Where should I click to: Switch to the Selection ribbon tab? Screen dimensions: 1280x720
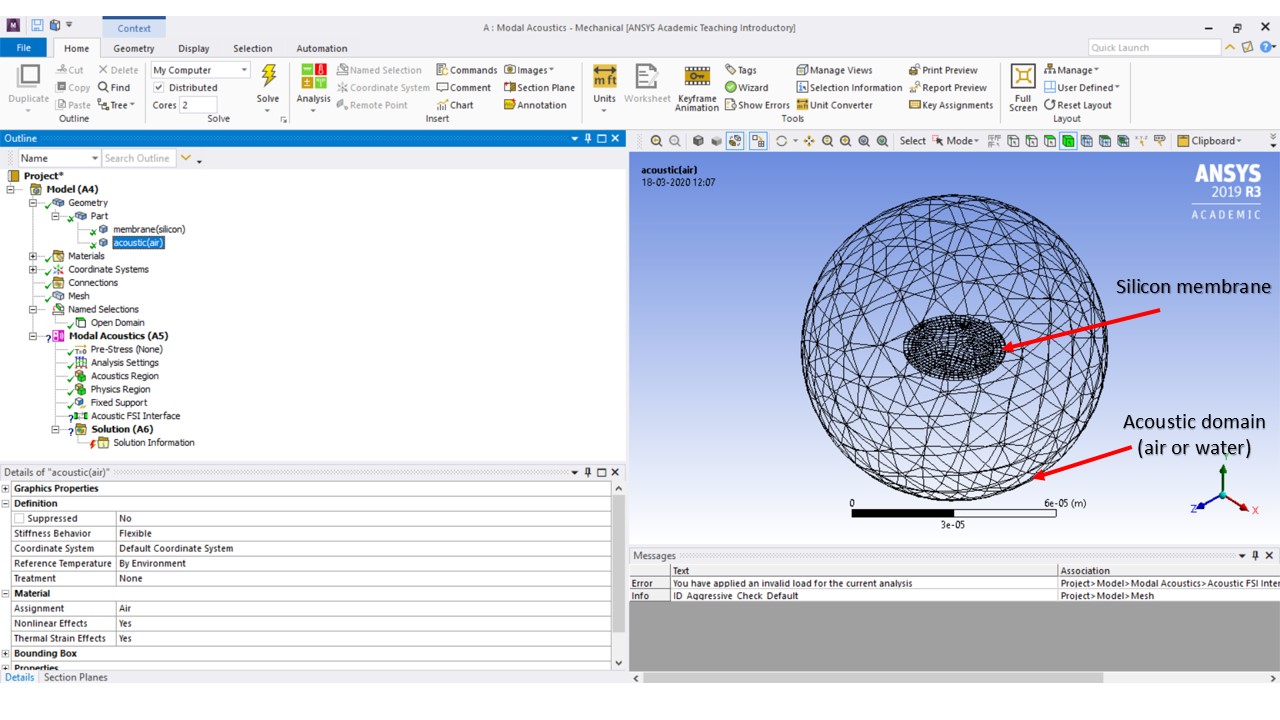(253, 48)
